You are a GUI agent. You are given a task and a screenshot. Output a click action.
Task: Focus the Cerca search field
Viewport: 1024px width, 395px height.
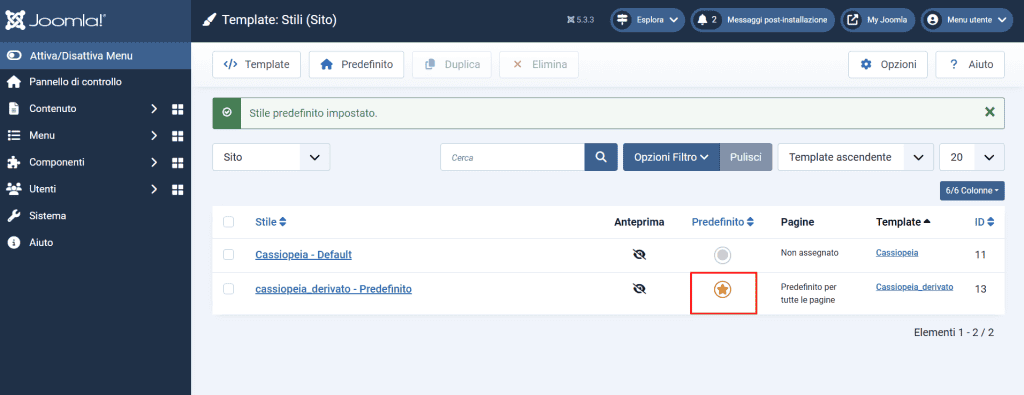click(x=513, y=157)
